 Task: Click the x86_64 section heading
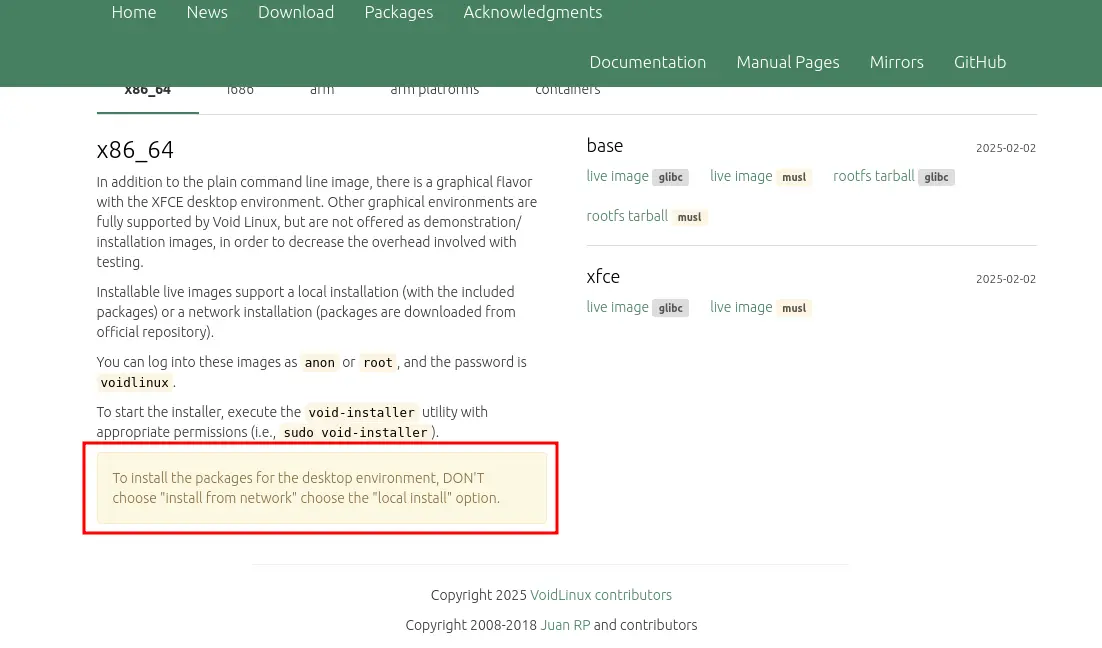[x=135, y=150]
